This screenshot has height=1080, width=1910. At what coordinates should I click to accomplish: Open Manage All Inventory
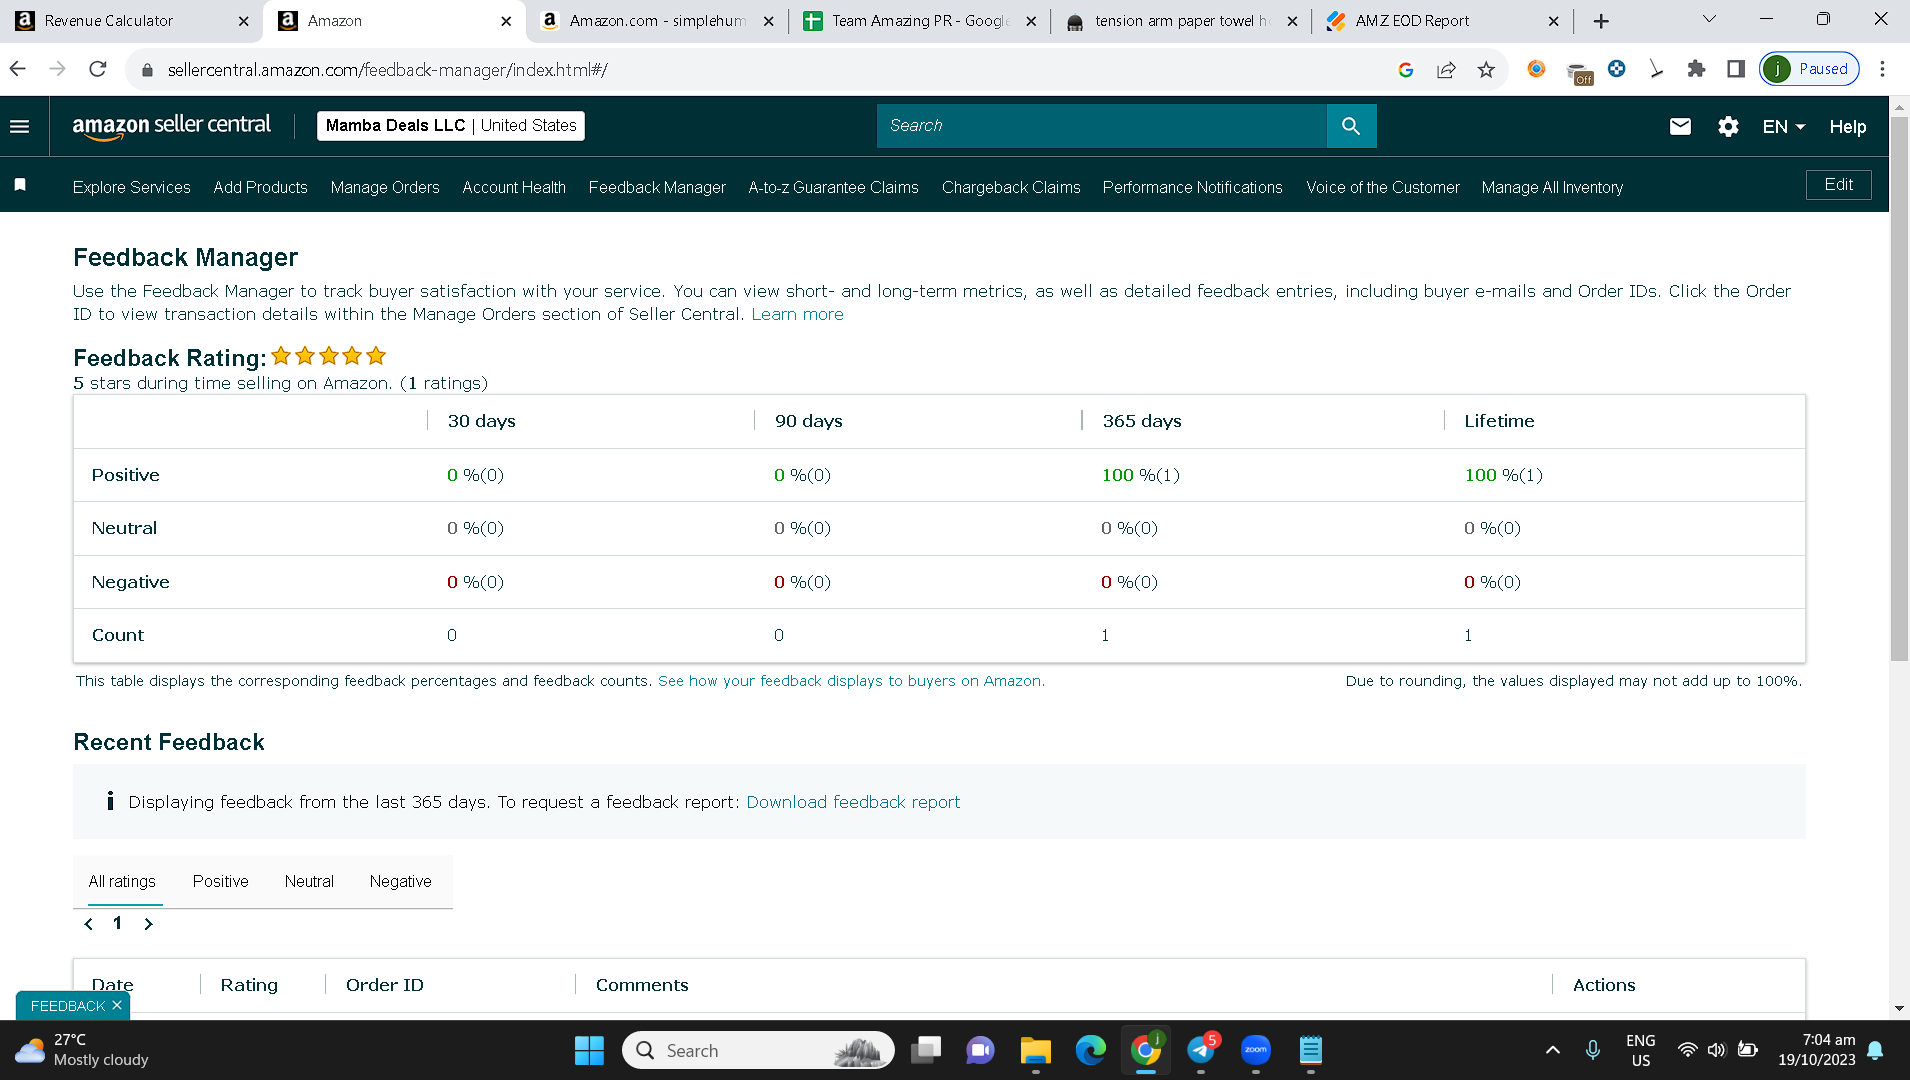click(1552, 187)
